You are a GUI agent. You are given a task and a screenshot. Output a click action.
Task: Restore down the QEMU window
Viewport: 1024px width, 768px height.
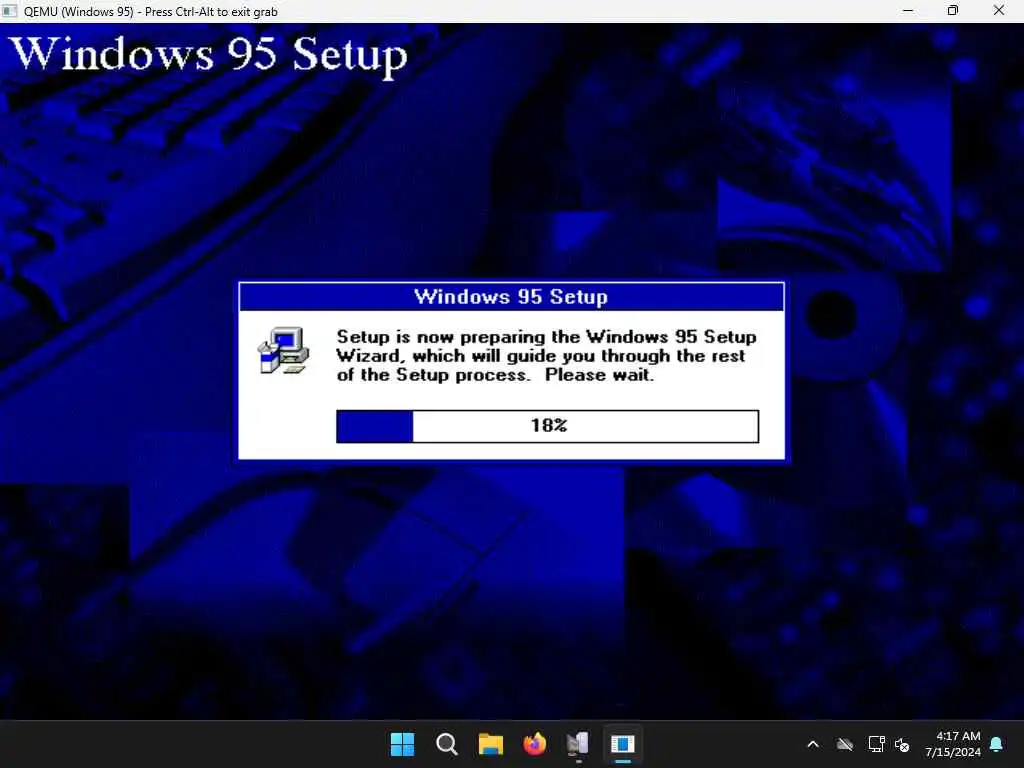pos(953,11)
